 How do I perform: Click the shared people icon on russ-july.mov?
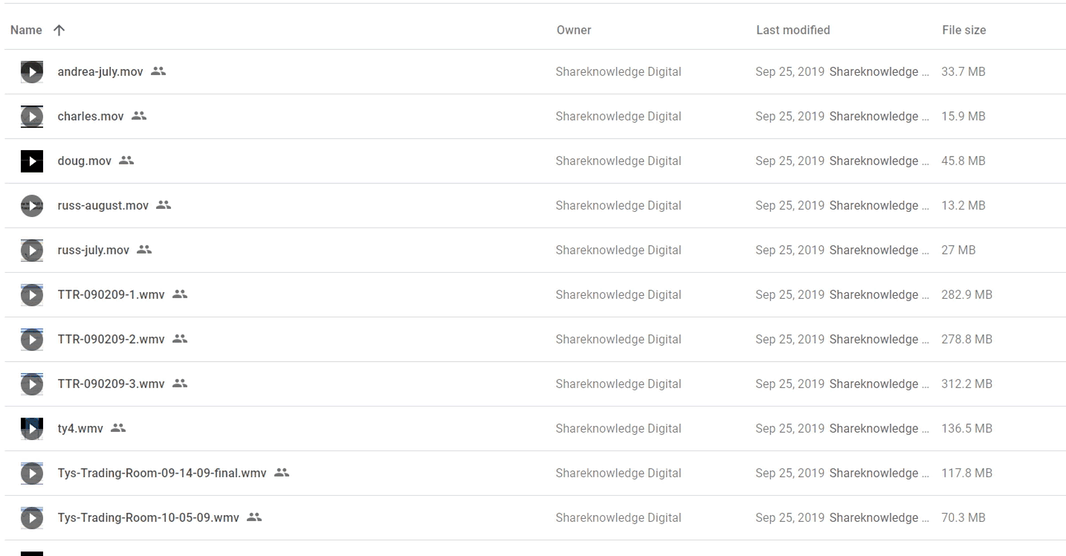[144, 250]
